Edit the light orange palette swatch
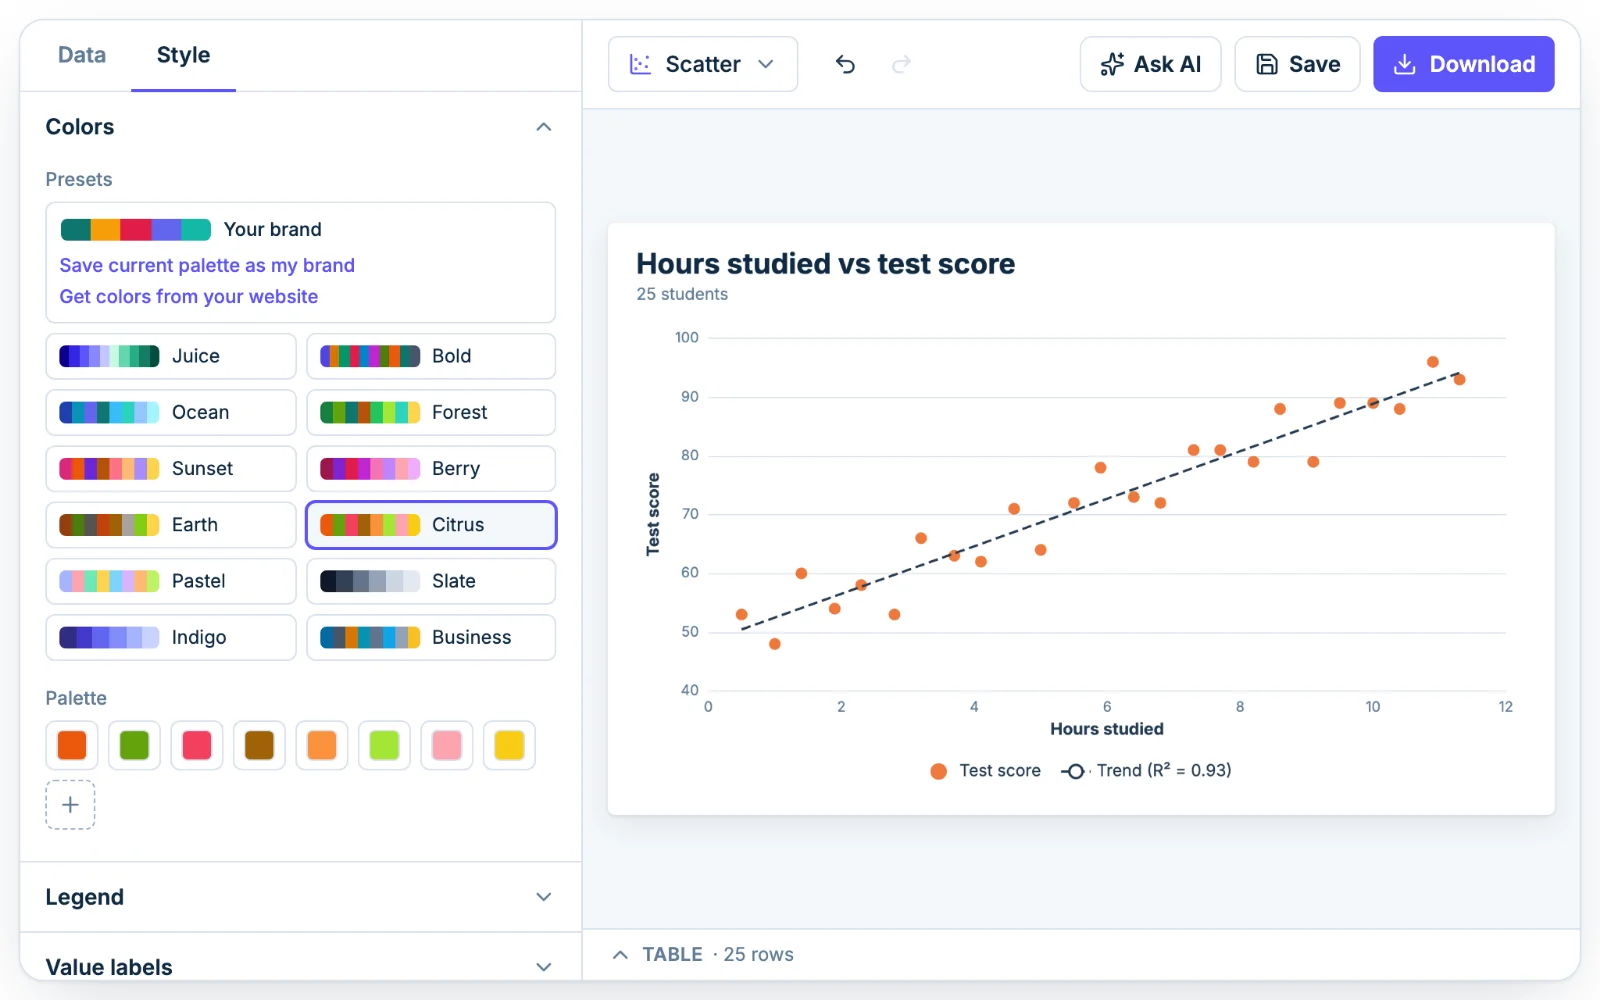1600x1000 pixels. [x=322, y=745]
